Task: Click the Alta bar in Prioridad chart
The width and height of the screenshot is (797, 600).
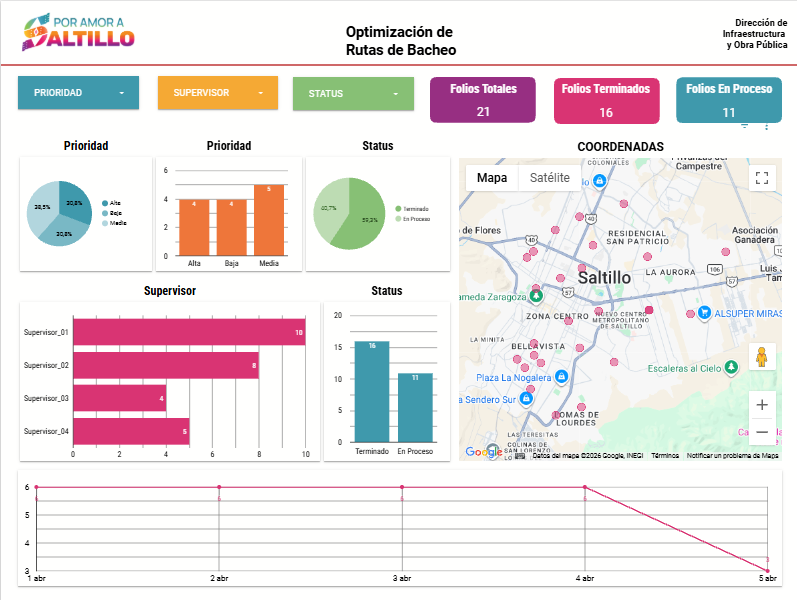Action: click(x=194, y=227)
